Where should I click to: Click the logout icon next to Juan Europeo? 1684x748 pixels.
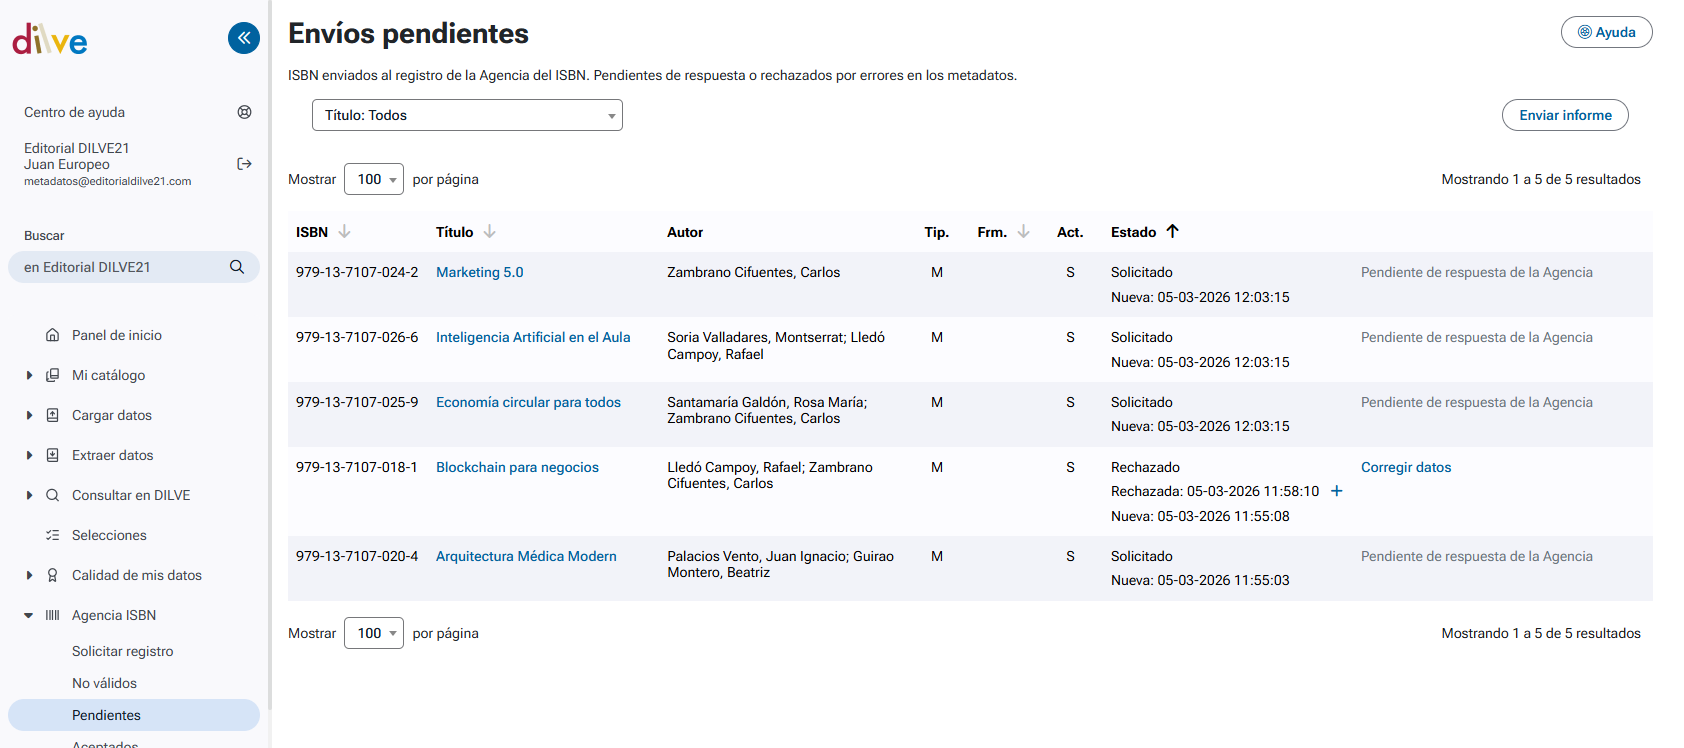(244, 164)
